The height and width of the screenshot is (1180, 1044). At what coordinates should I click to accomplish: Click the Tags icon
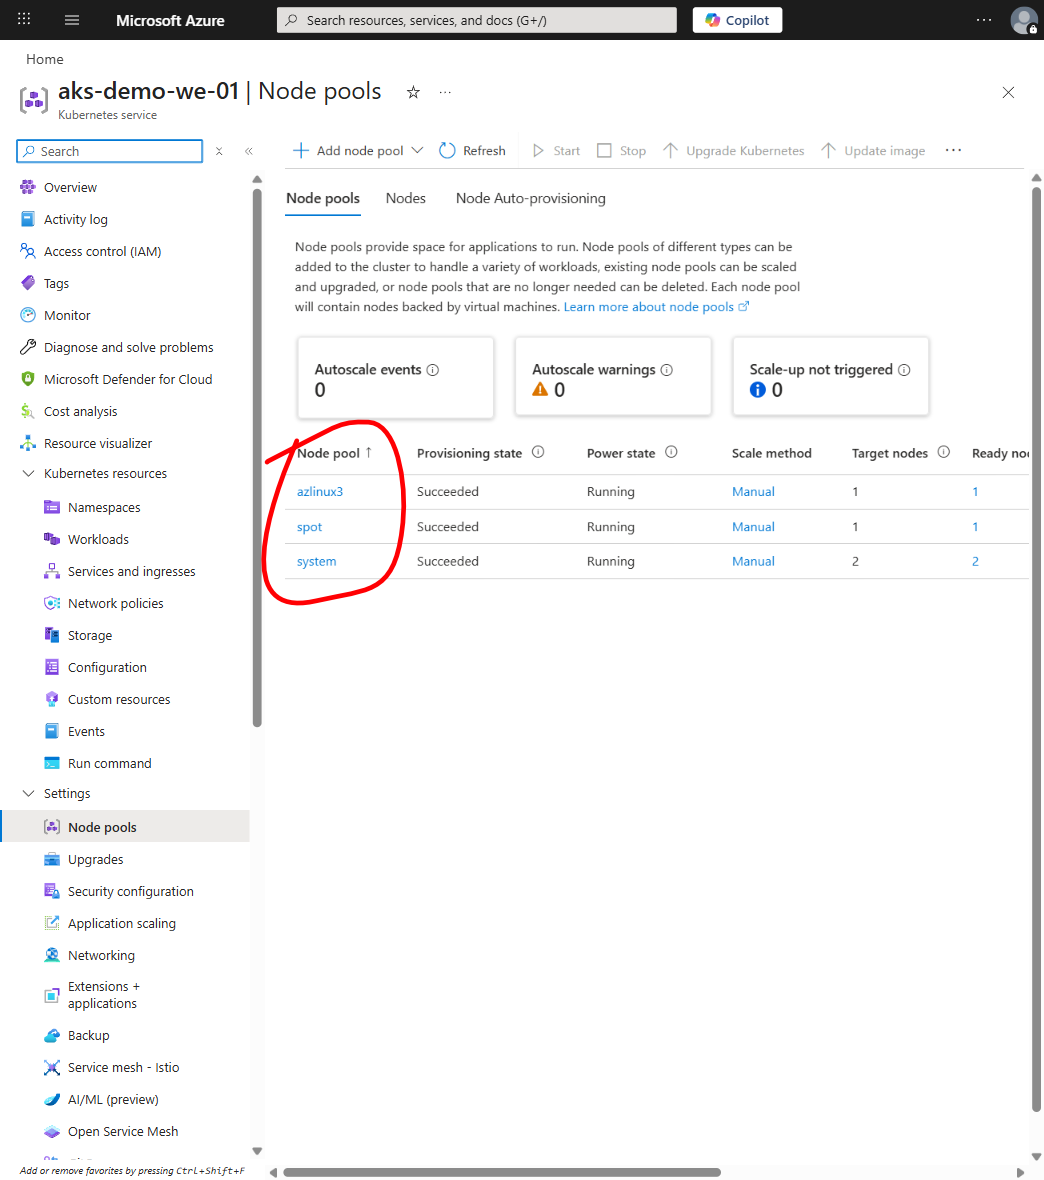tap(28, 283)
